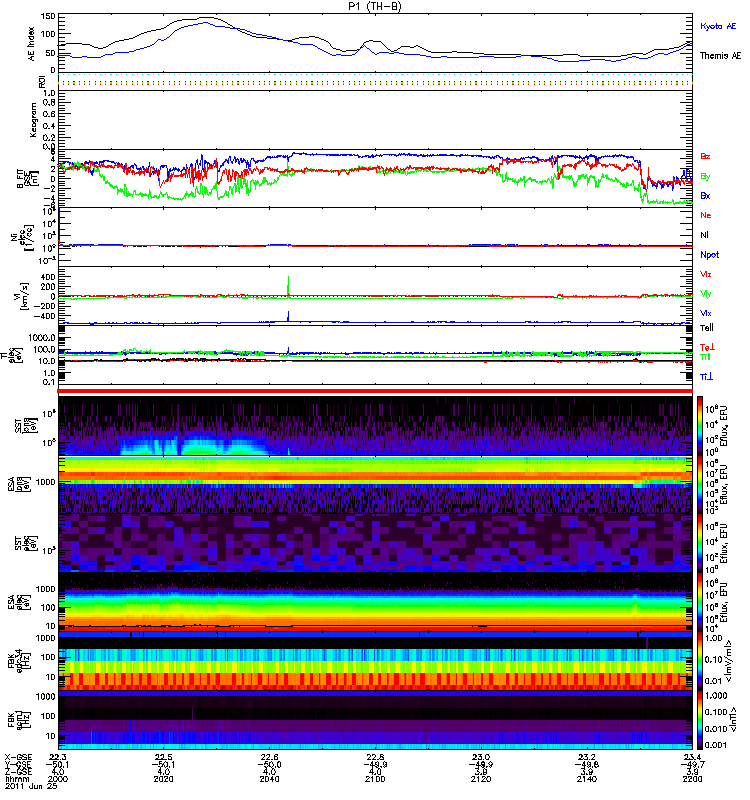Click the ESA electron spectrogram color bar
Viewport: 750px width, 800px height.
(x=700, y=603)
